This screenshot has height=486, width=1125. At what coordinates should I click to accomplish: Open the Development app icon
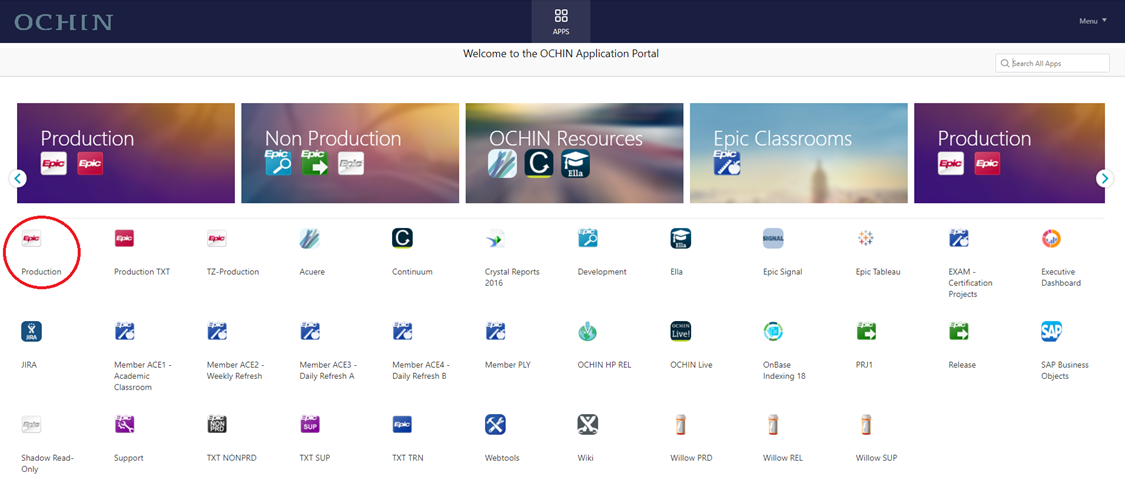tap(588, 239)
